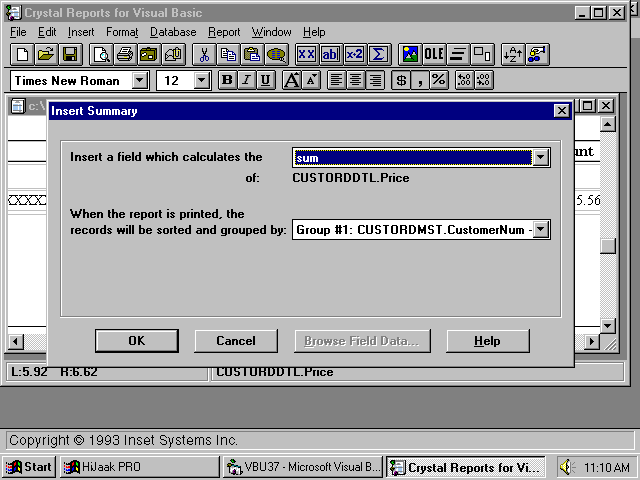Viewport: 640px width, 480px height.
Task: Open the Report menu
Action: [224, 32]
